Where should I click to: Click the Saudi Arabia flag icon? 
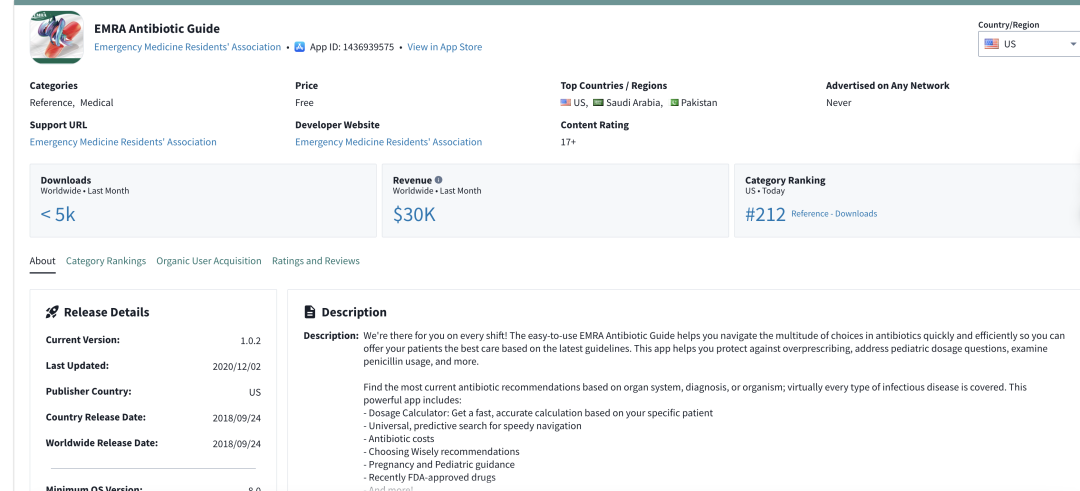click(x=599, y=103)
